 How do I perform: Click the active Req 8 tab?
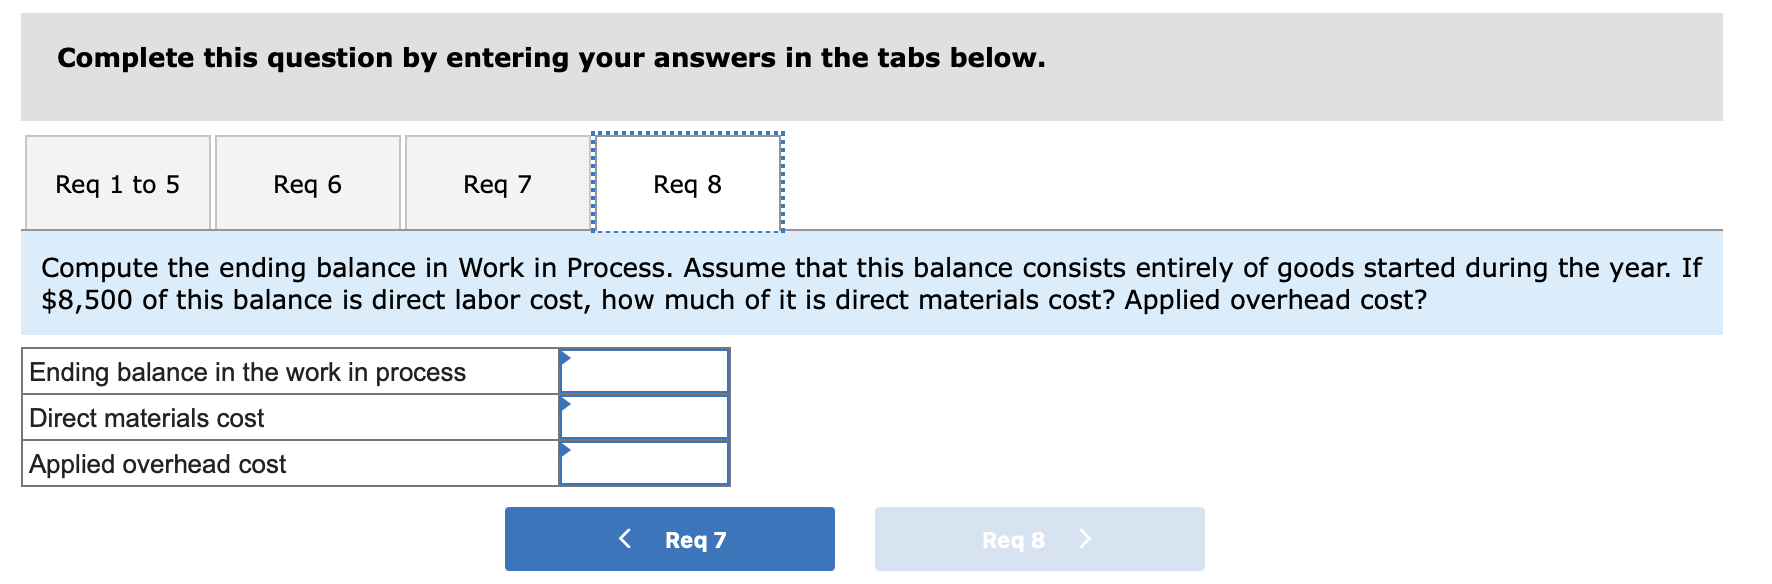tap(687, 183)
